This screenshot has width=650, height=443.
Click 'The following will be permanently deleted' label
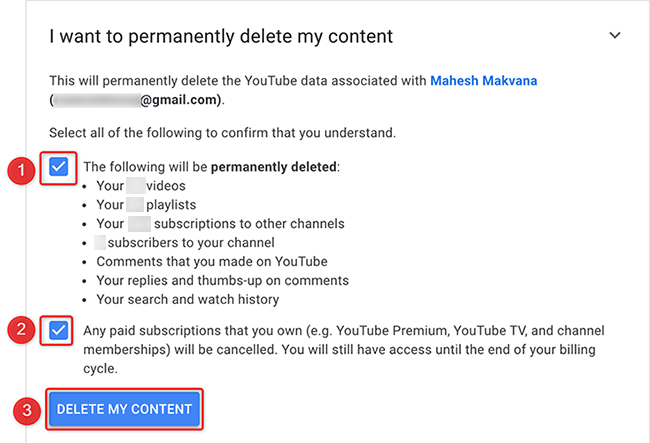(x=212, y=166)
